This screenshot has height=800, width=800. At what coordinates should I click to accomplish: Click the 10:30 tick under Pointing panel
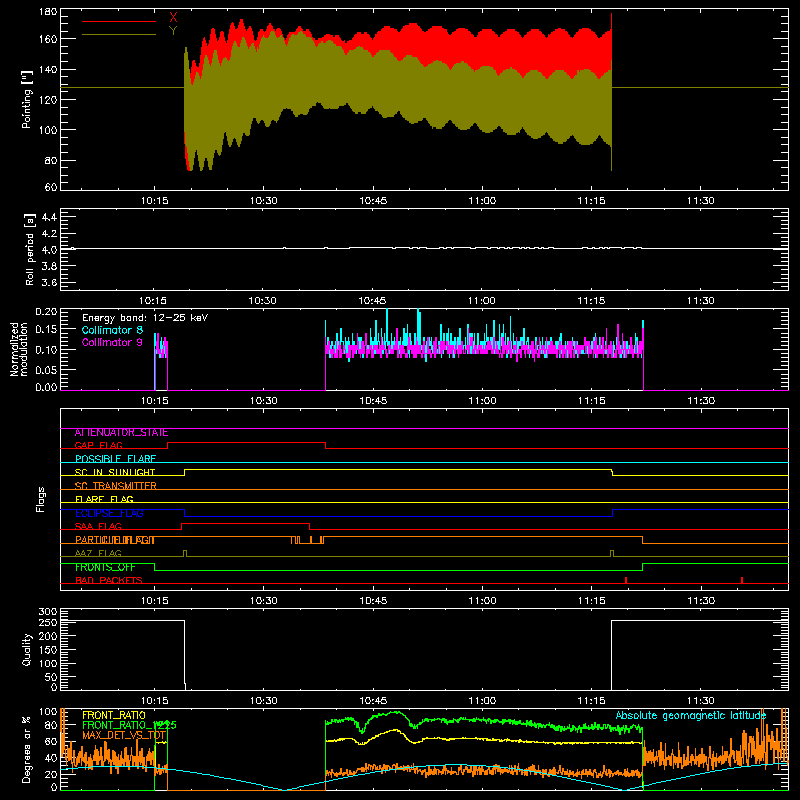tap(264, 201)
